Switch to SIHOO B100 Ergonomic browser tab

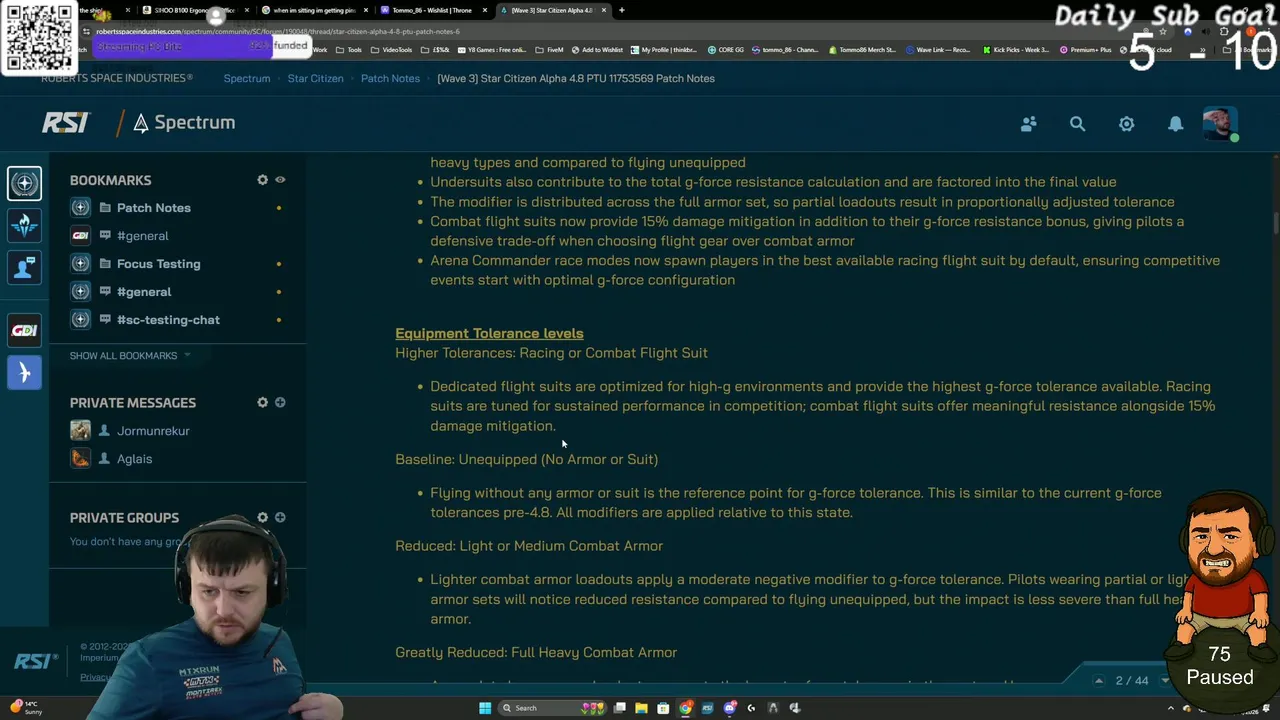pos(195,10)
